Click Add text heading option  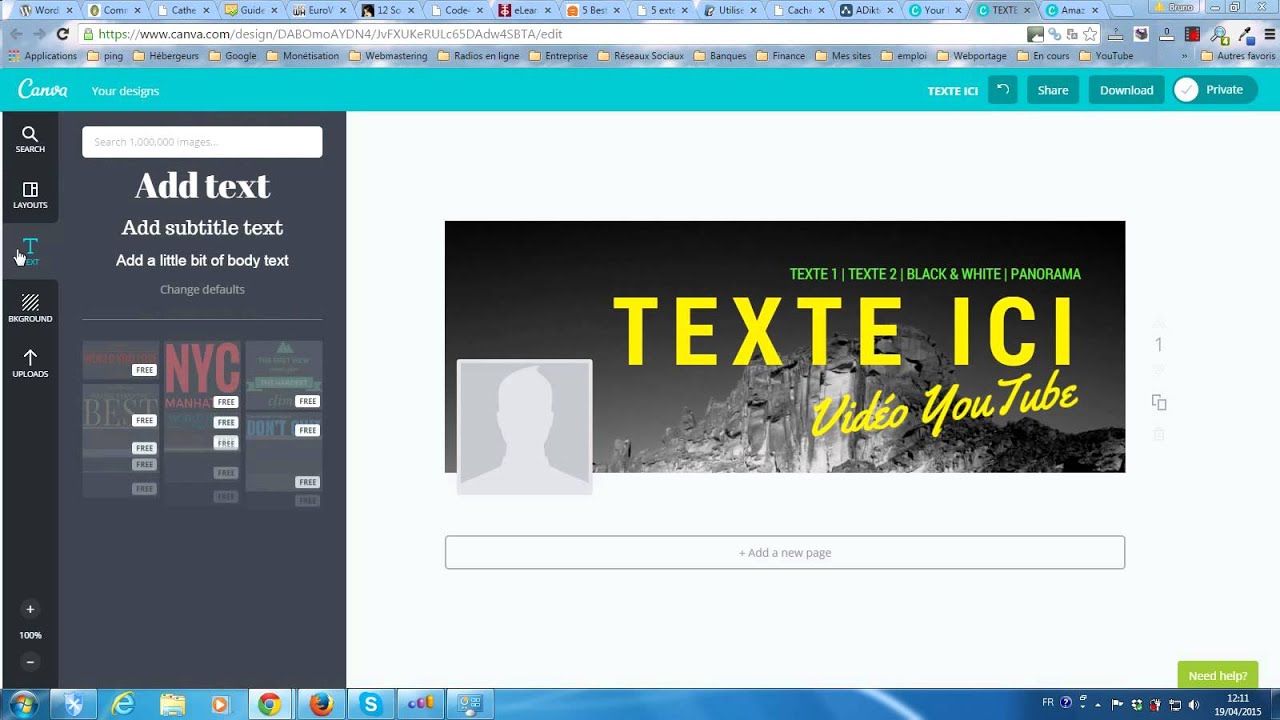[202, 186]
